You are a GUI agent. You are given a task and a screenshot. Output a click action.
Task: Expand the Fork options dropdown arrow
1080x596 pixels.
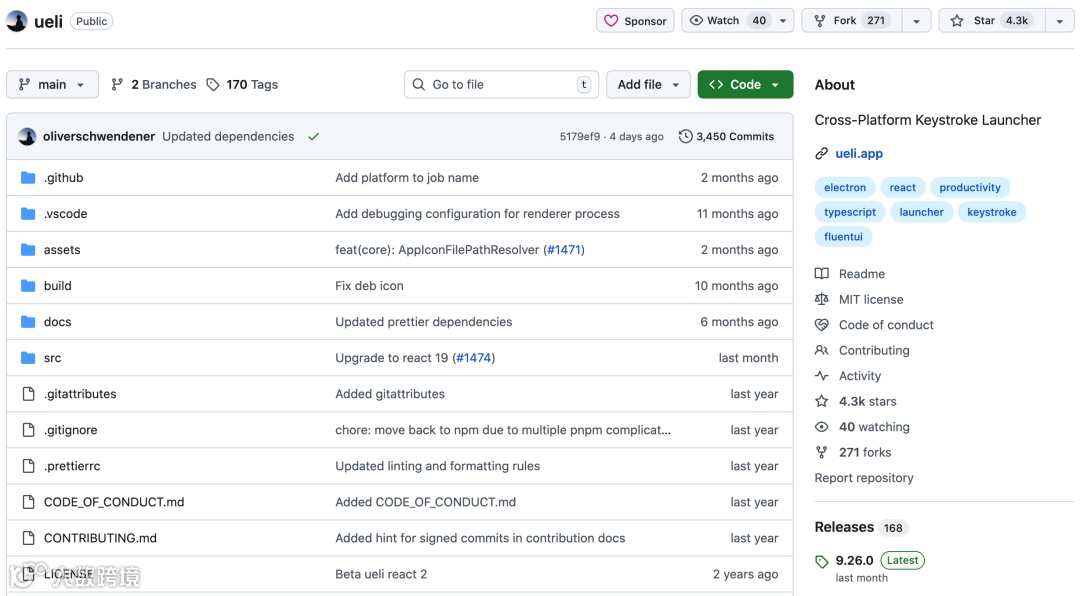coord(916,21)
